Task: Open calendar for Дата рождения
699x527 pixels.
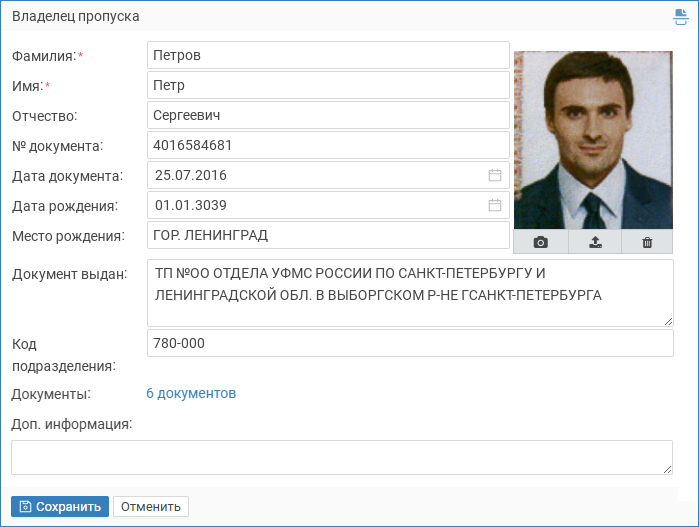Action: click(x=495, y=205)
